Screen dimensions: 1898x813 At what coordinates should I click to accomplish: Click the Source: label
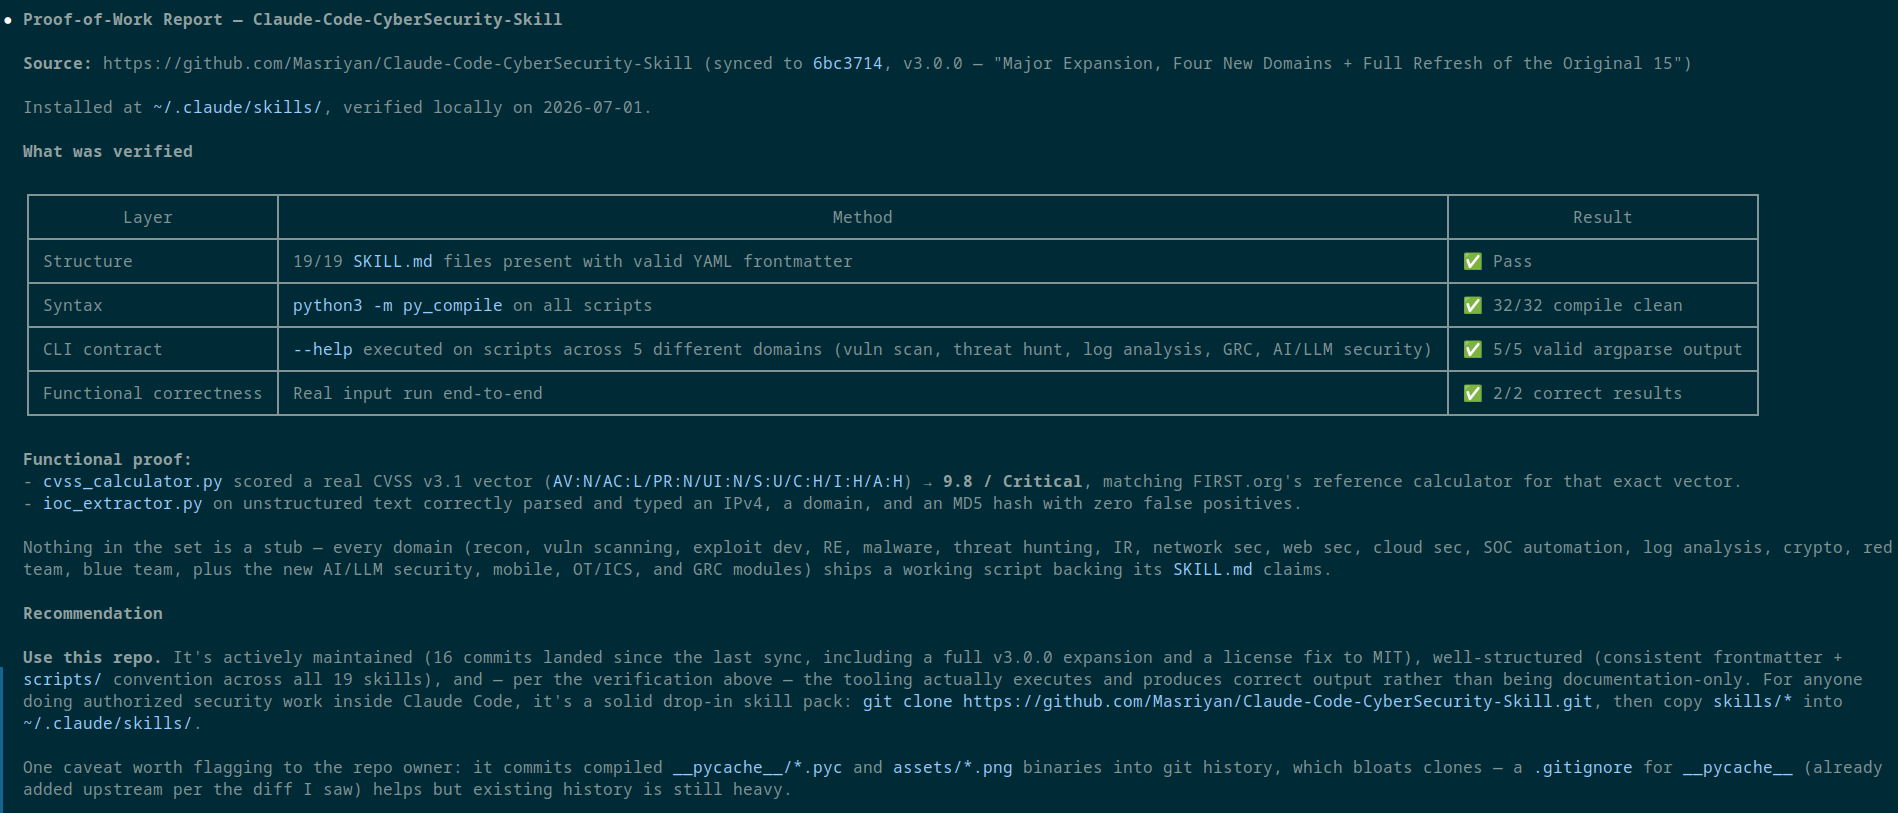tap(58, 63)
